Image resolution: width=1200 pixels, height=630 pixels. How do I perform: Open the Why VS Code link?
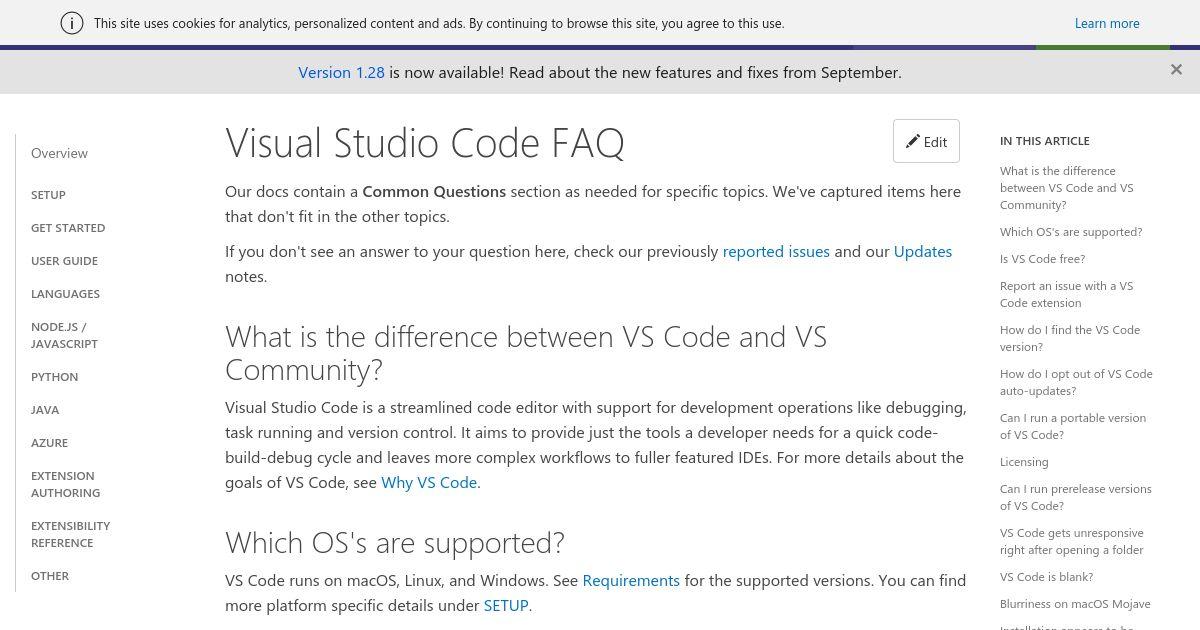point(431,482)
